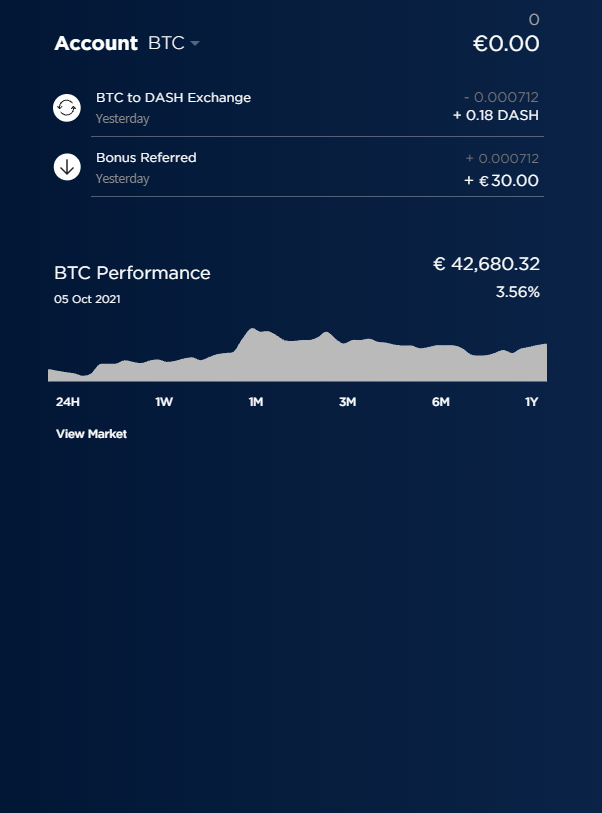Click the BTC Performance heading
This screenshot has width=602, height=813.
point(132,273)
